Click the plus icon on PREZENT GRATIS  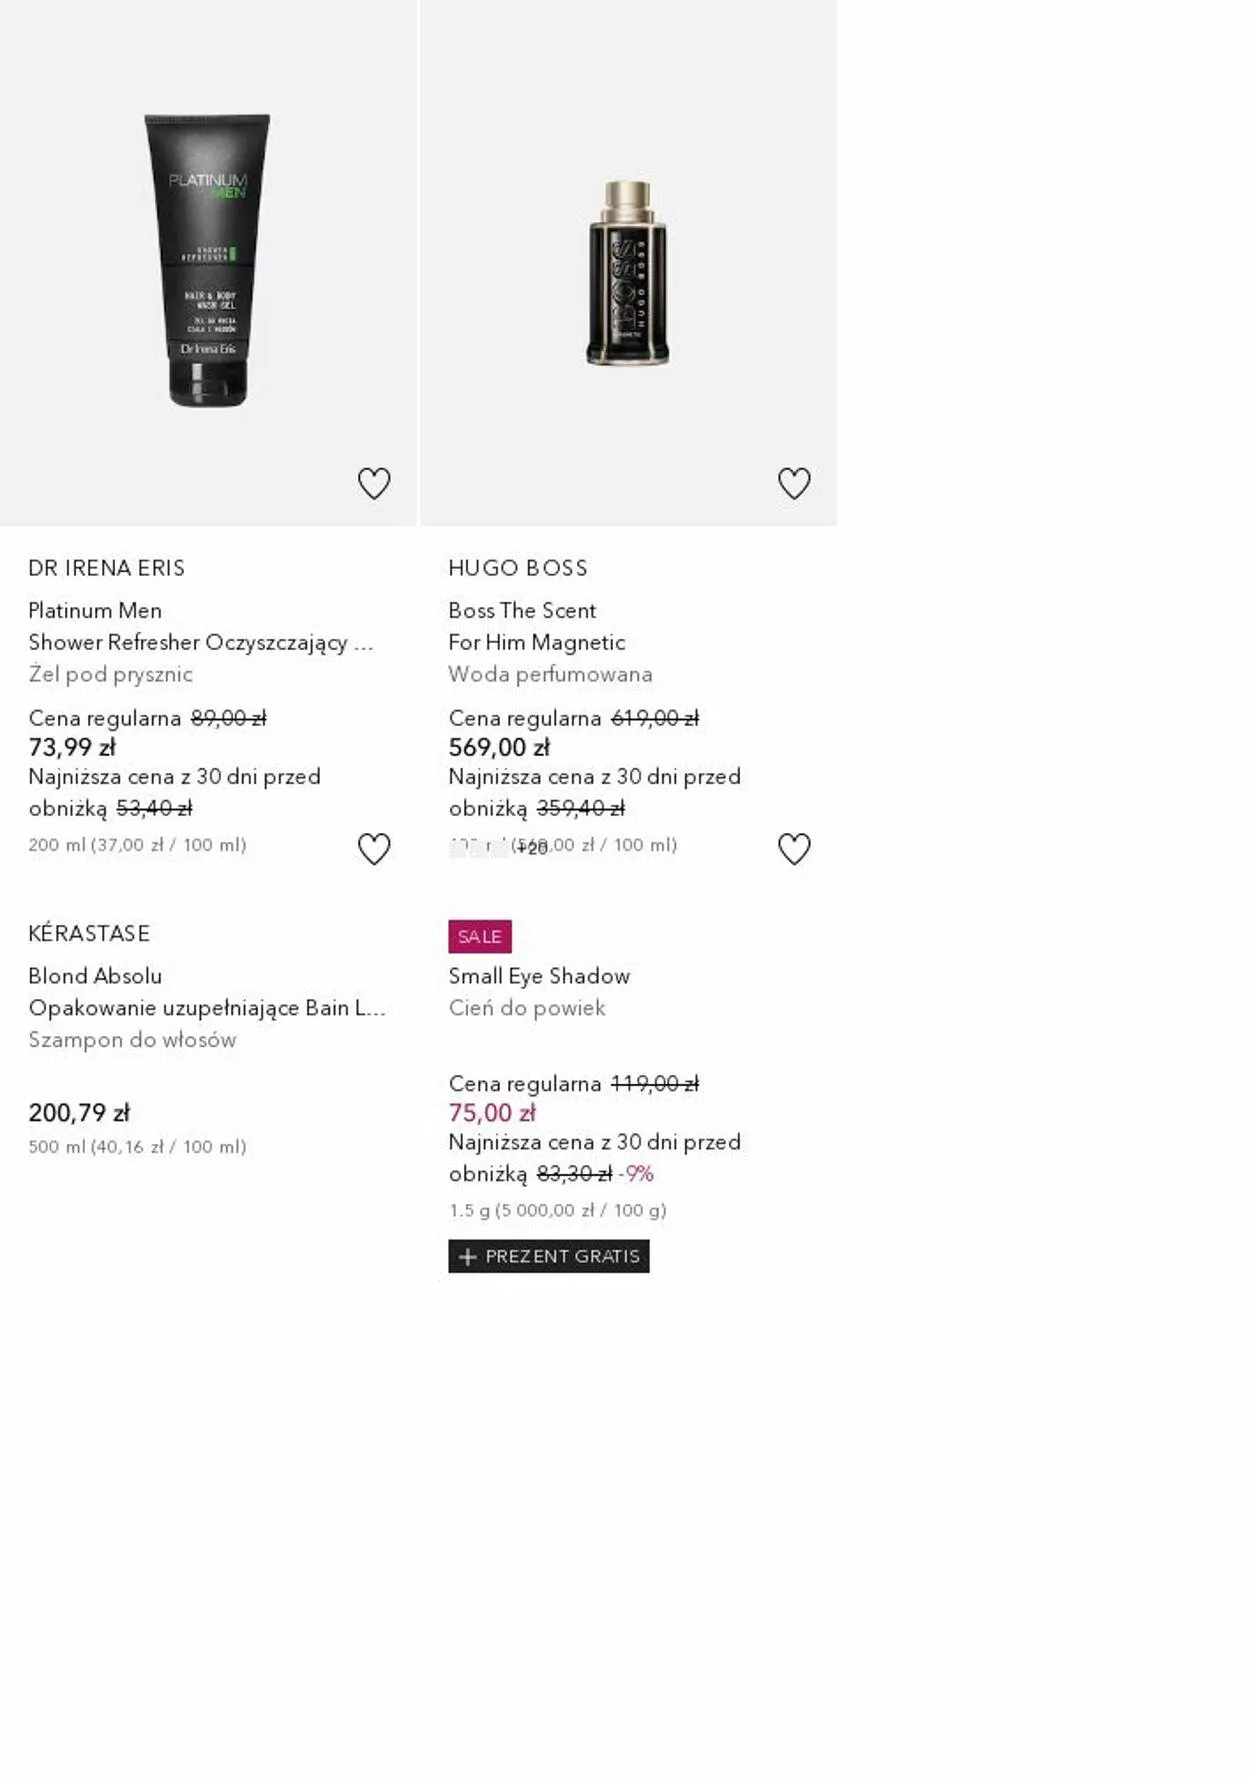(x=467, y=1257)
